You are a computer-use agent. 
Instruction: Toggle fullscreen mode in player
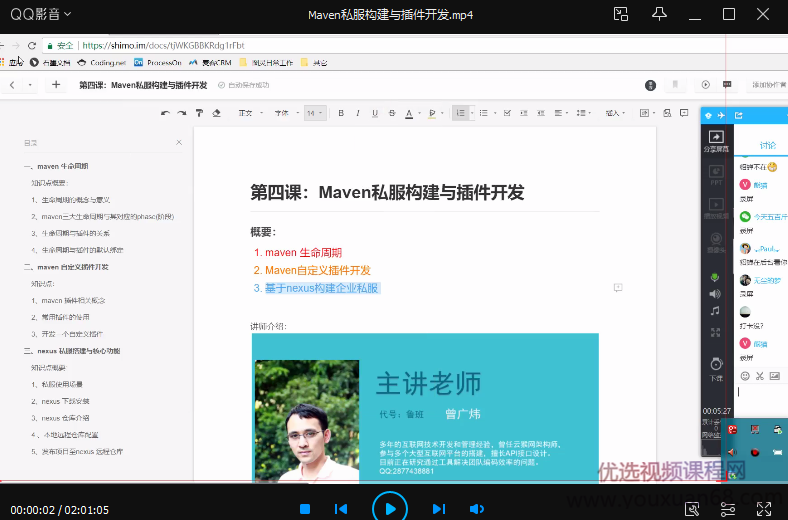[x=764, y=509]
